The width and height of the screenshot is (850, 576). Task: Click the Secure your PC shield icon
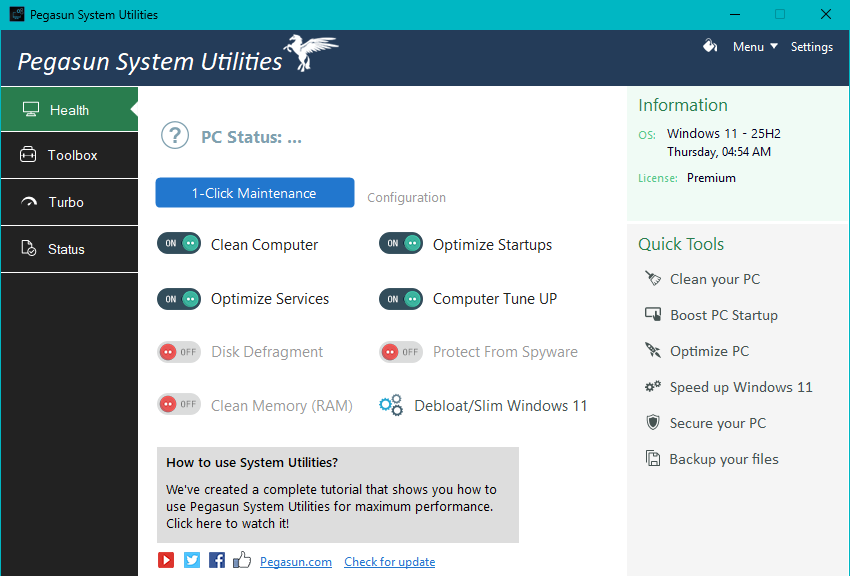click(653, 423)
